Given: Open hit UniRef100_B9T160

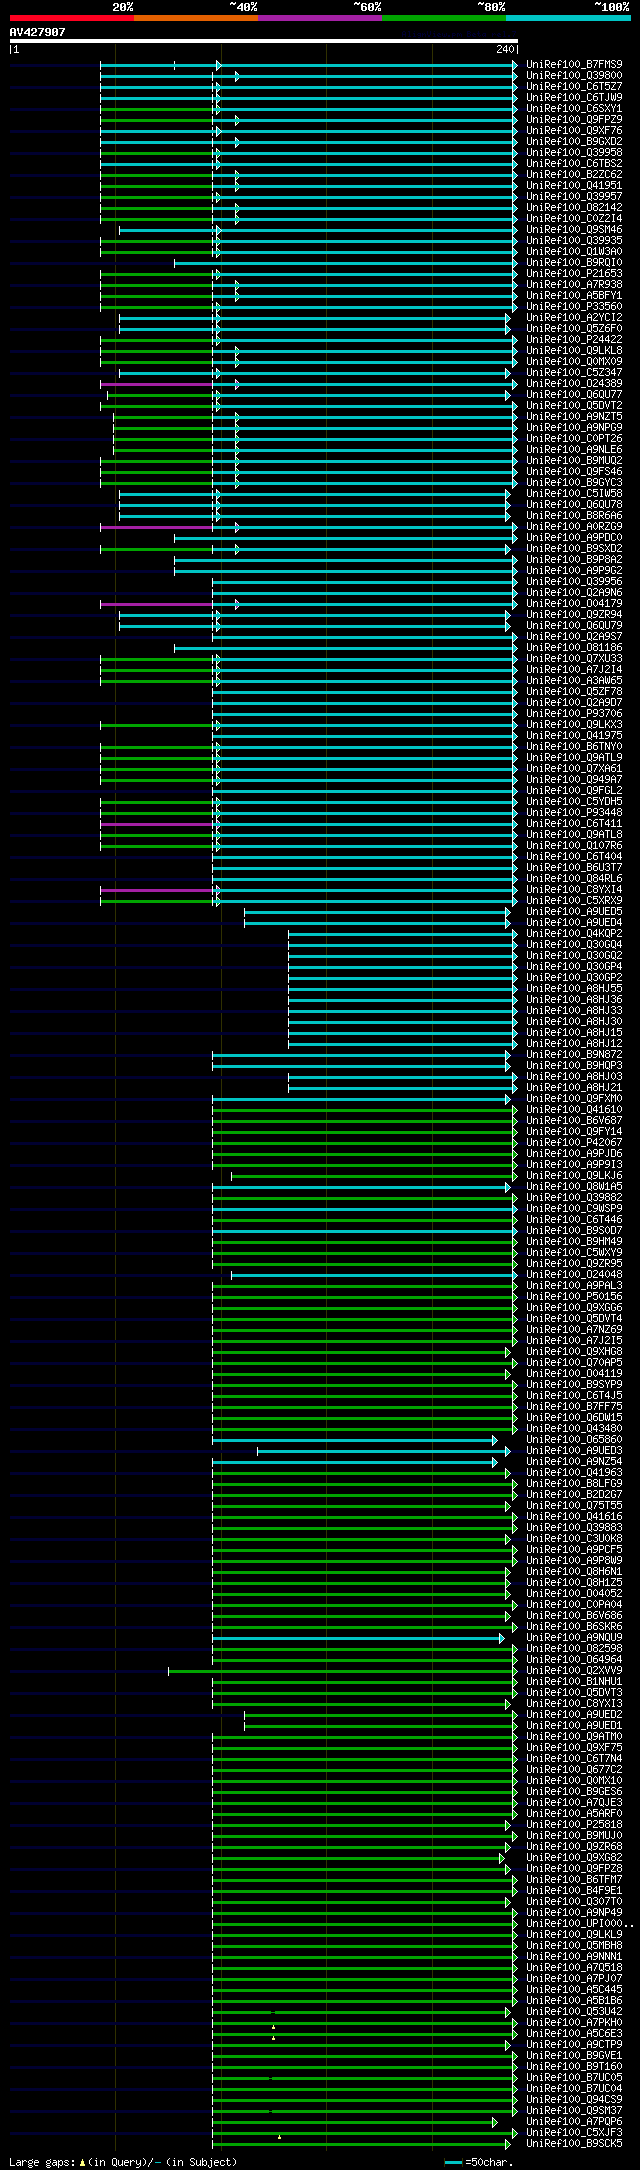Looking at the screenshot, I should [574, 2066].
